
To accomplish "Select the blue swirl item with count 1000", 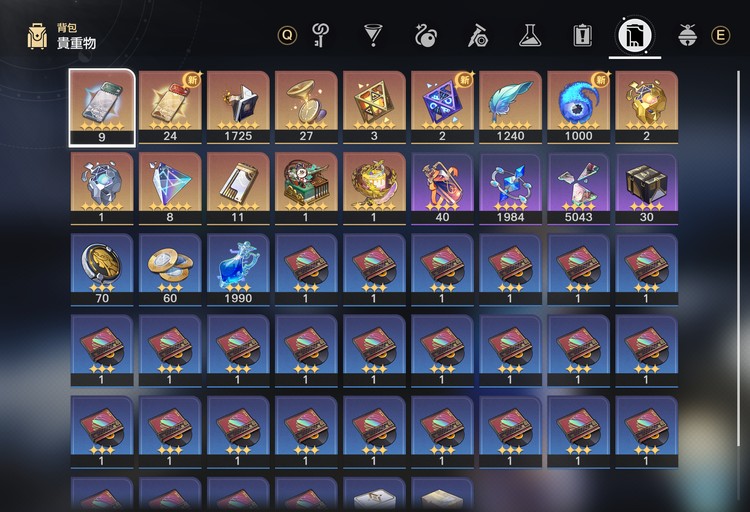I will pos(578,107).
